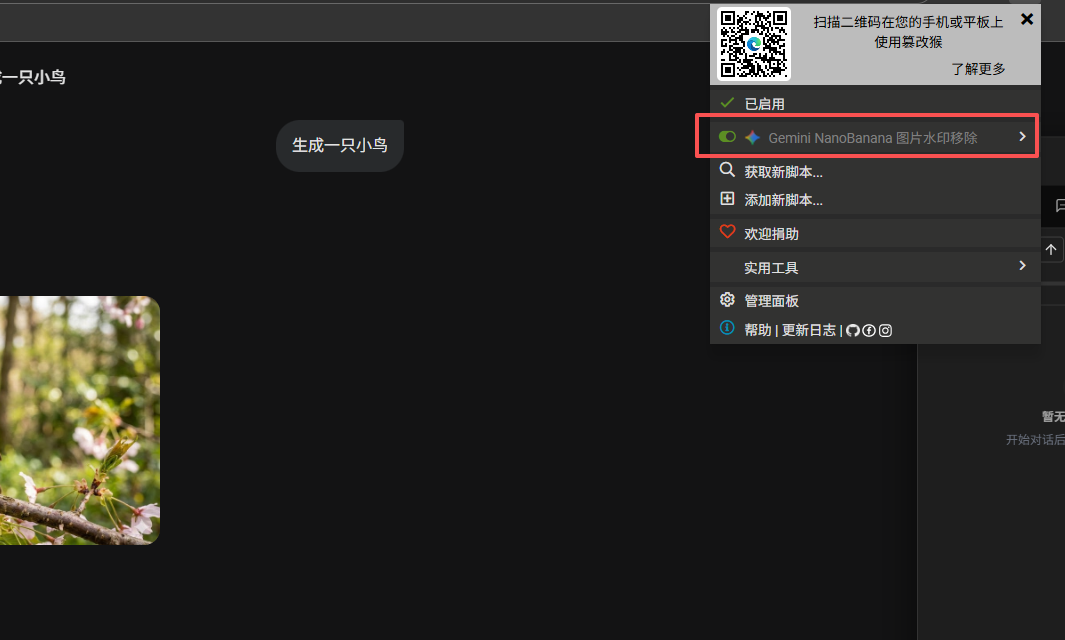This screenshot has width=1065, height=640.
Task: Expand the Gemini NanoBanana script submenu arrow
Action: [1022, 137]
